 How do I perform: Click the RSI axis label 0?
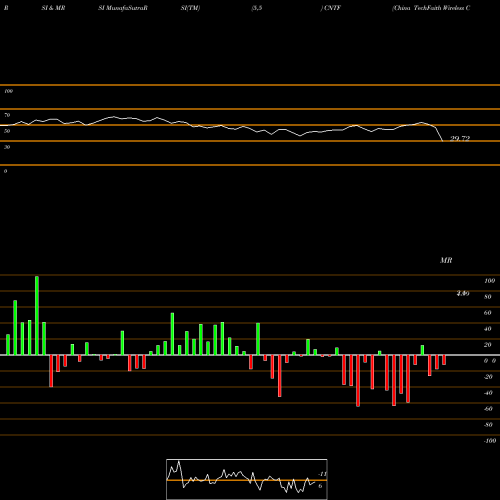click(x=5, y=171)
